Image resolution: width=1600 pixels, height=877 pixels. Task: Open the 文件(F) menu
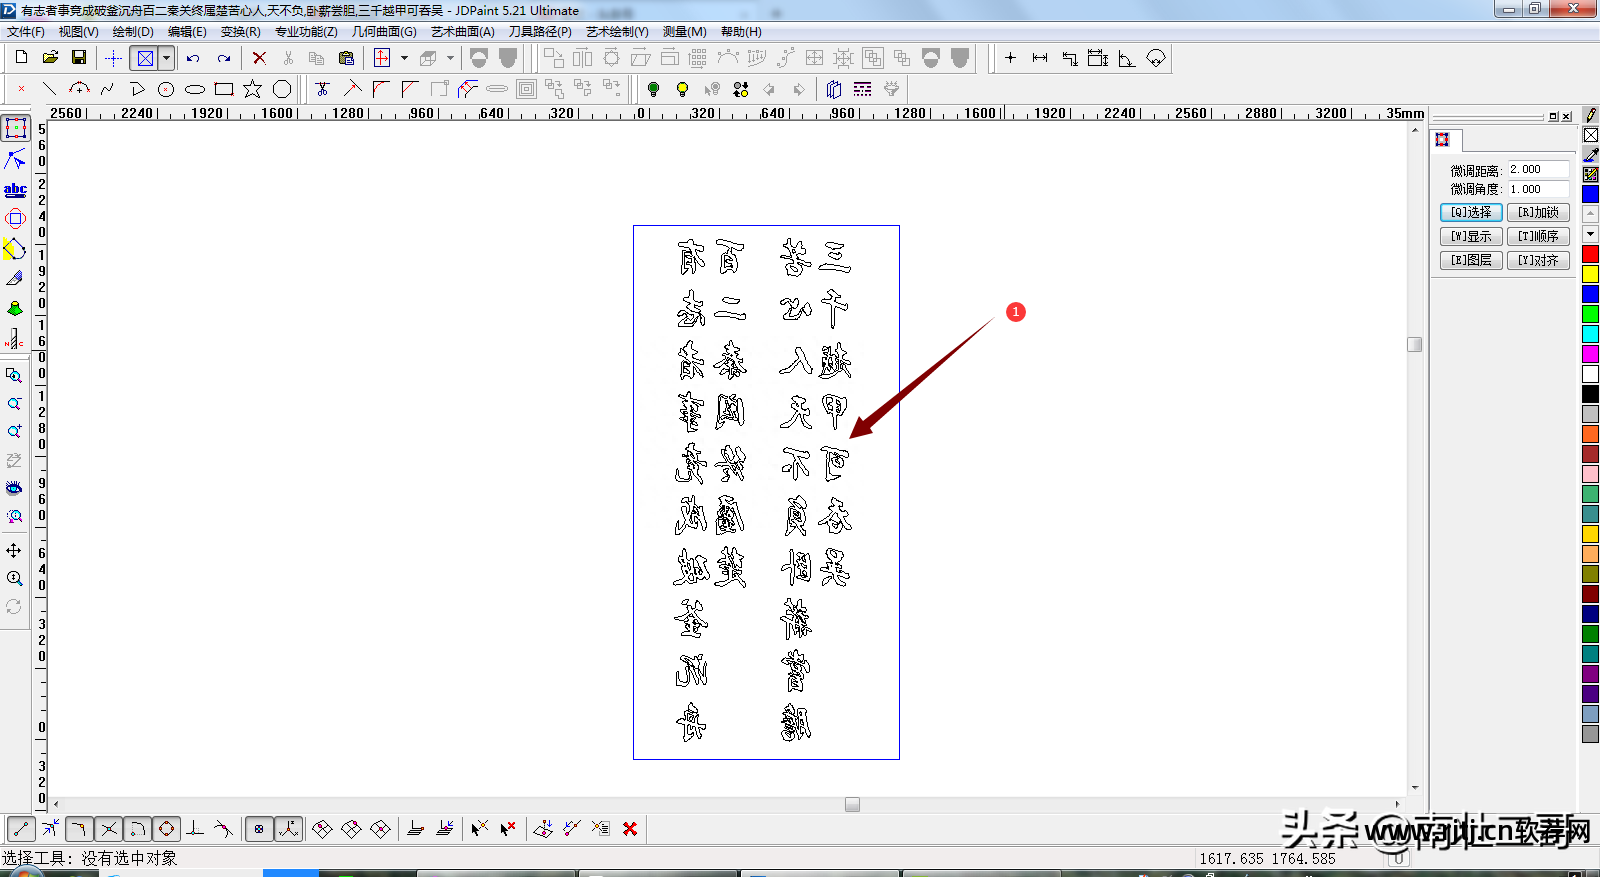click(25, 32)
